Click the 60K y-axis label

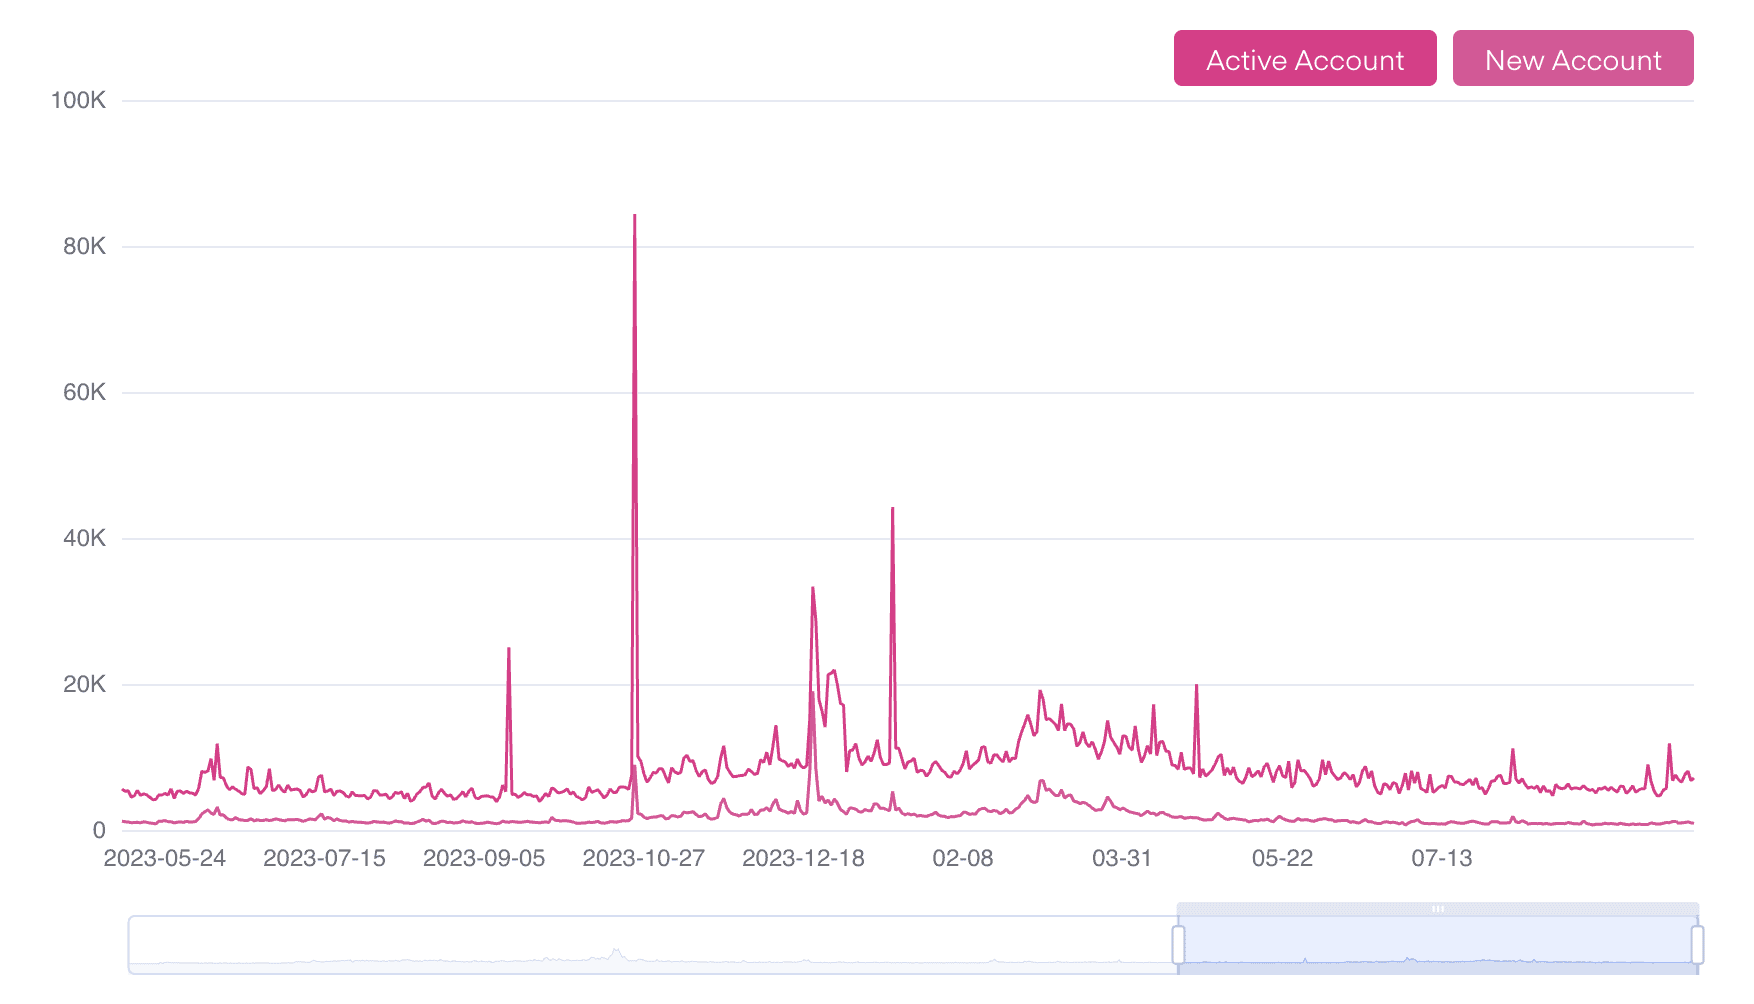[84, 392]
